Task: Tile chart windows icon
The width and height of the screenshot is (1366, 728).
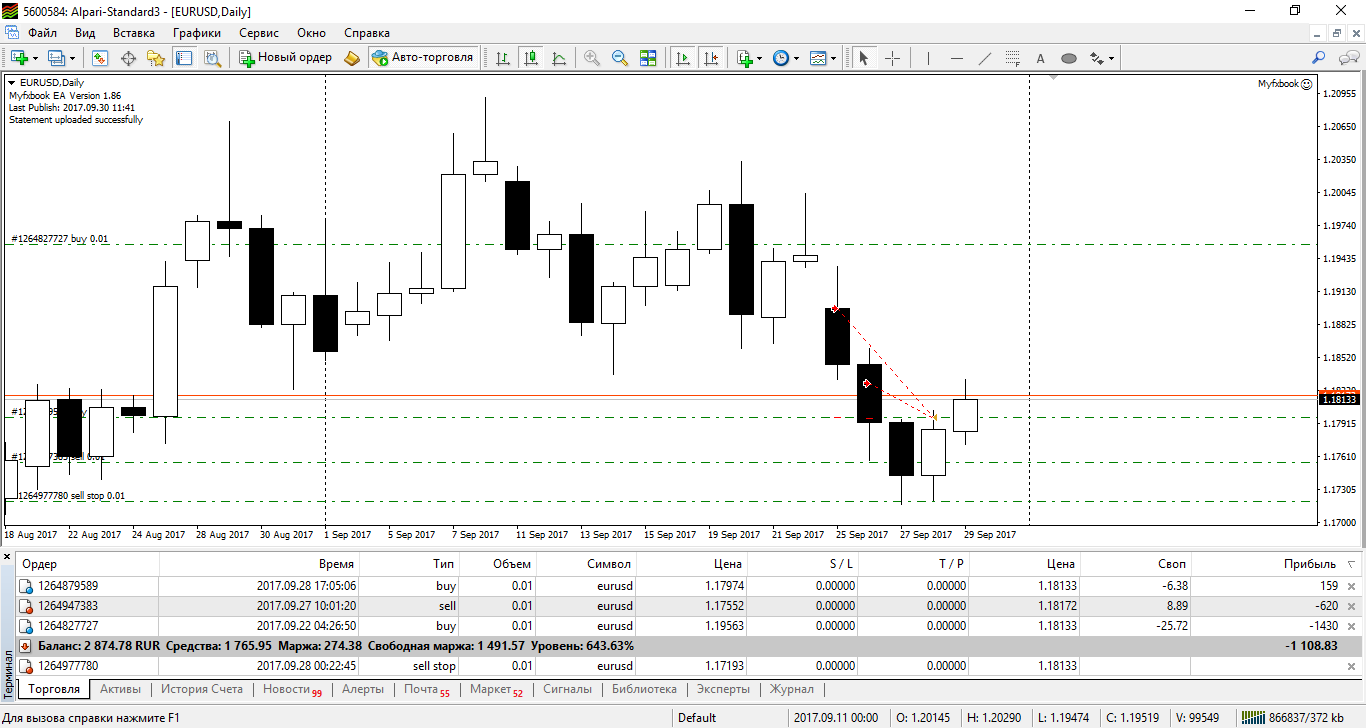Action: (648, 58)
